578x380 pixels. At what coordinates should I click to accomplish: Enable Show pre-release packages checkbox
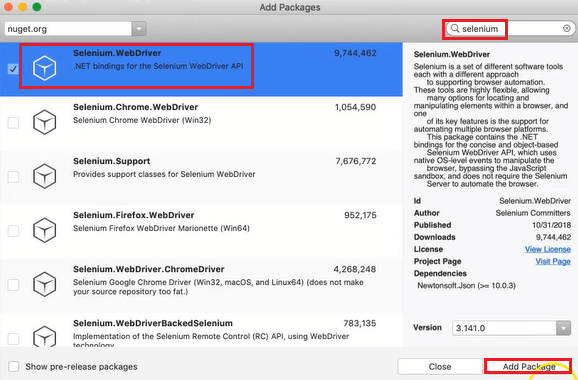click(x=14, y=366)
